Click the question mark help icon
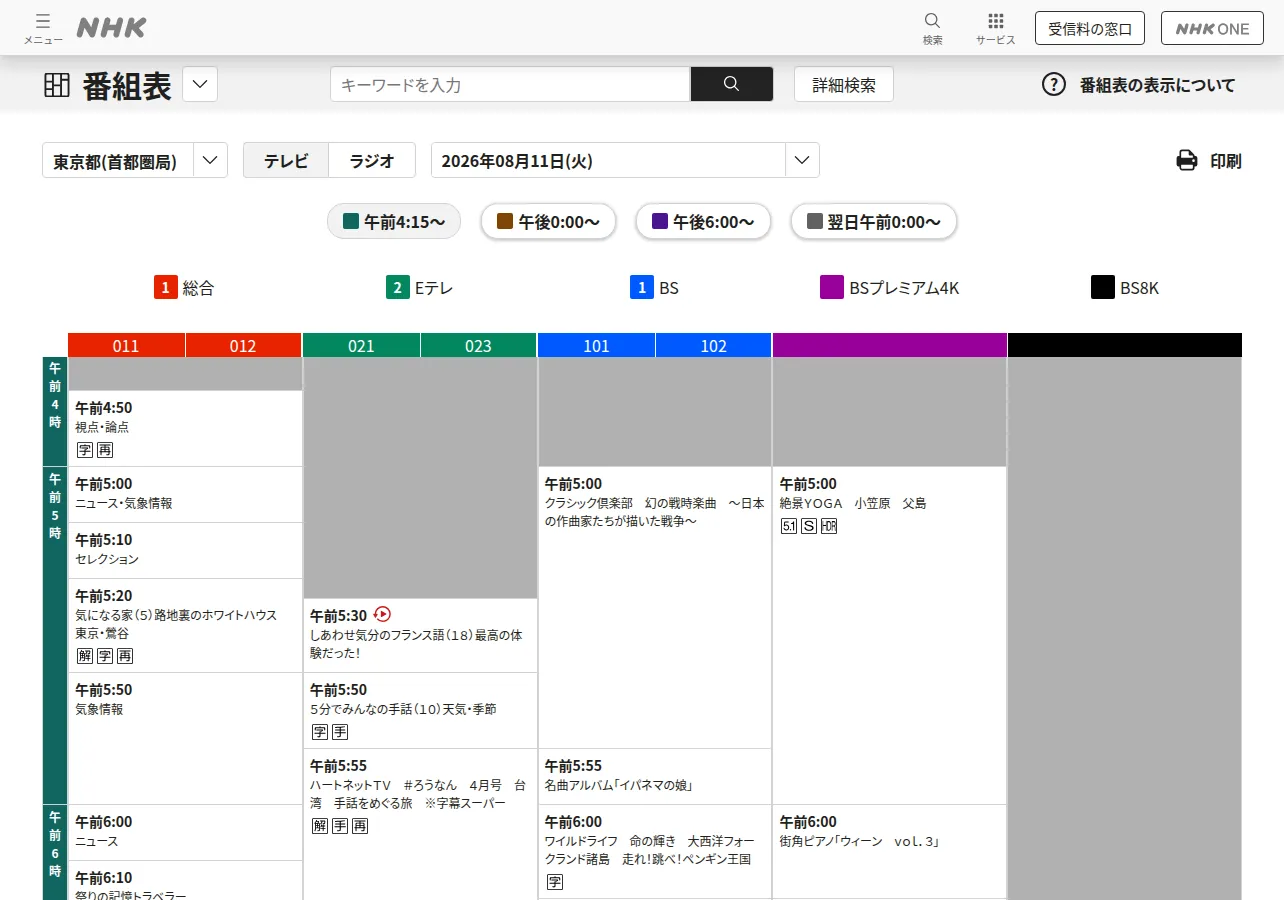Image resolution: width=1284 pixels, height=900 pixels. point(1054,84)
